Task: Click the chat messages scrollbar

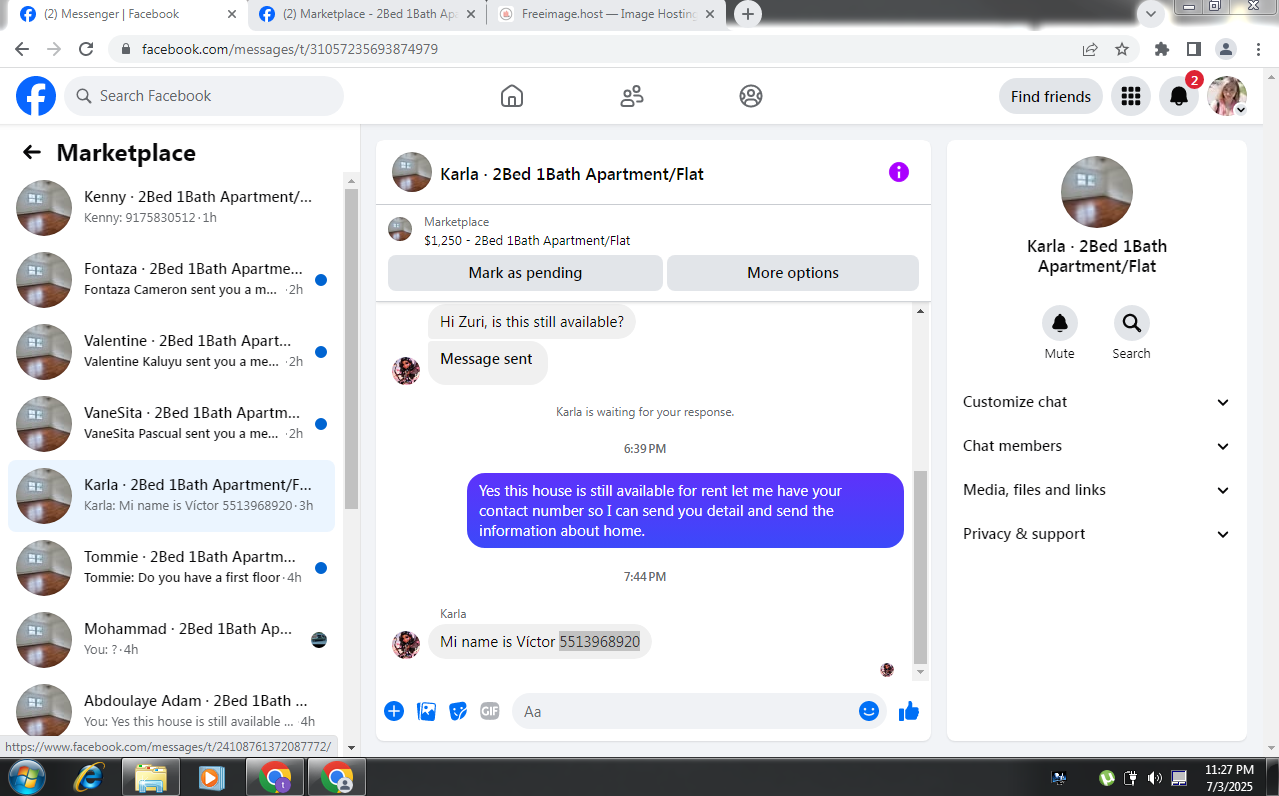Action: [921, 568]
